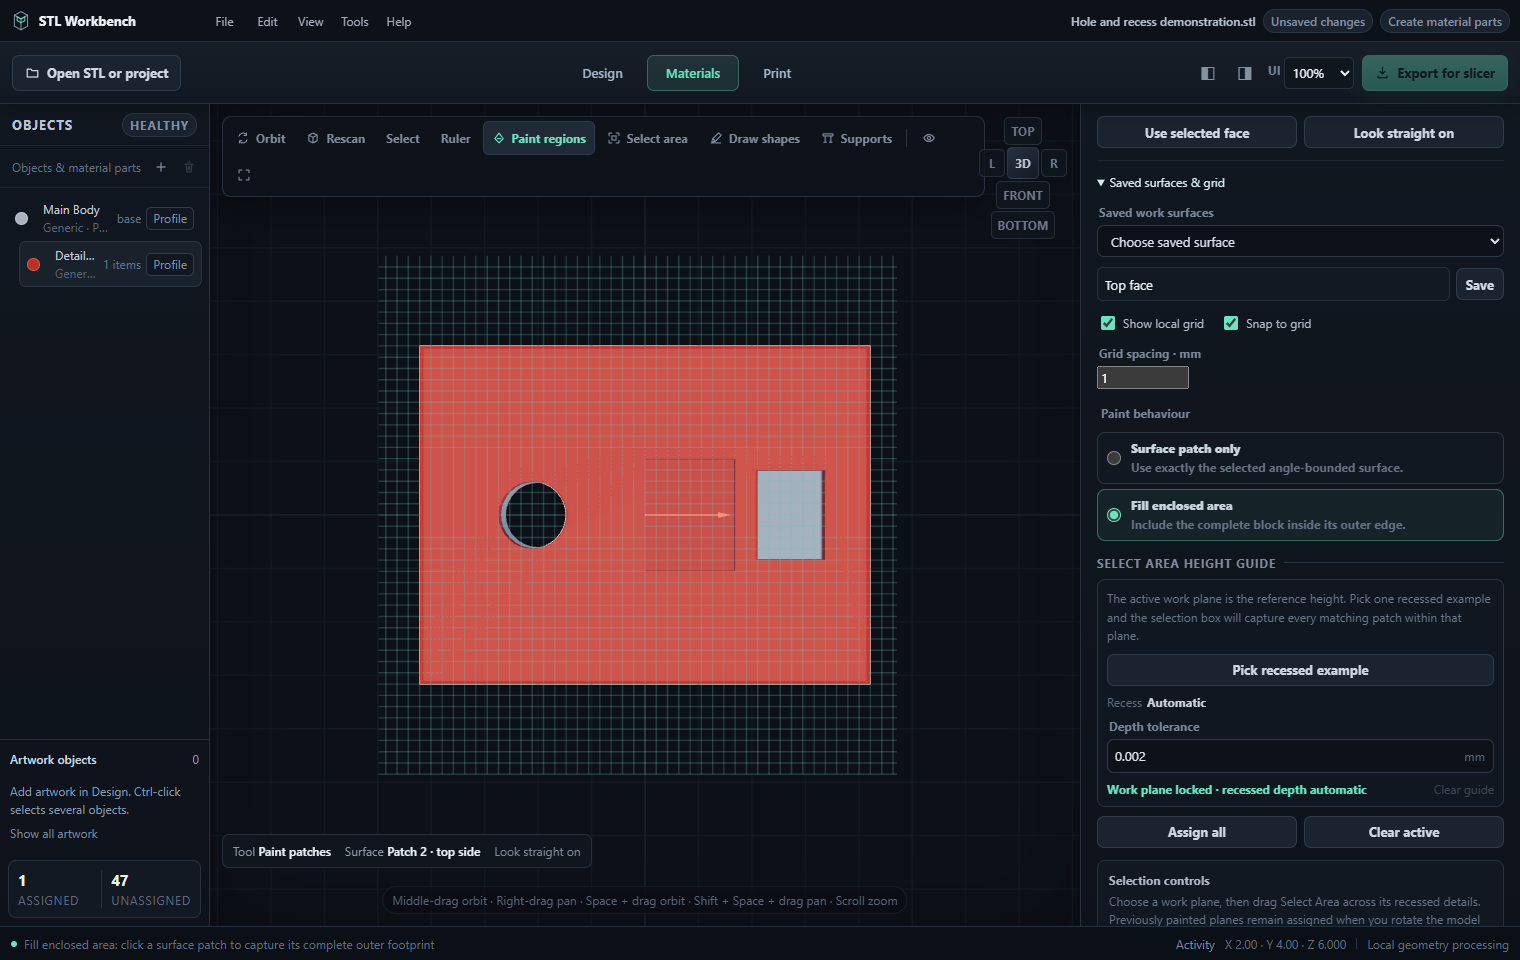Open the Supports tool
This screenshot has width=1520, height=960.
857,138
